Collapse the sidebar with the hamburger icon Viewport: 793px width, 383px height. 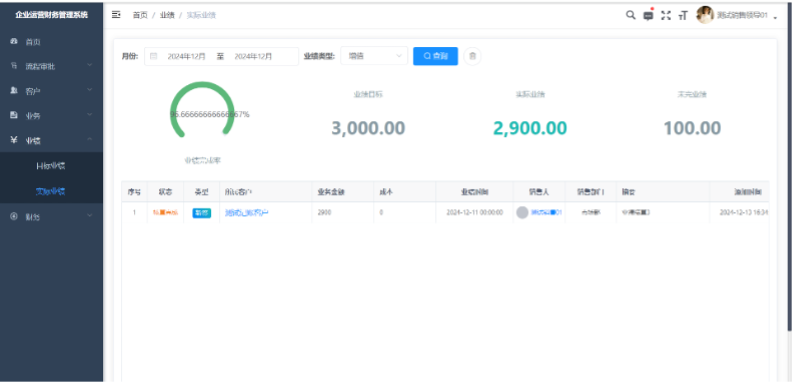pyautogui.click(x=116, y=15)
